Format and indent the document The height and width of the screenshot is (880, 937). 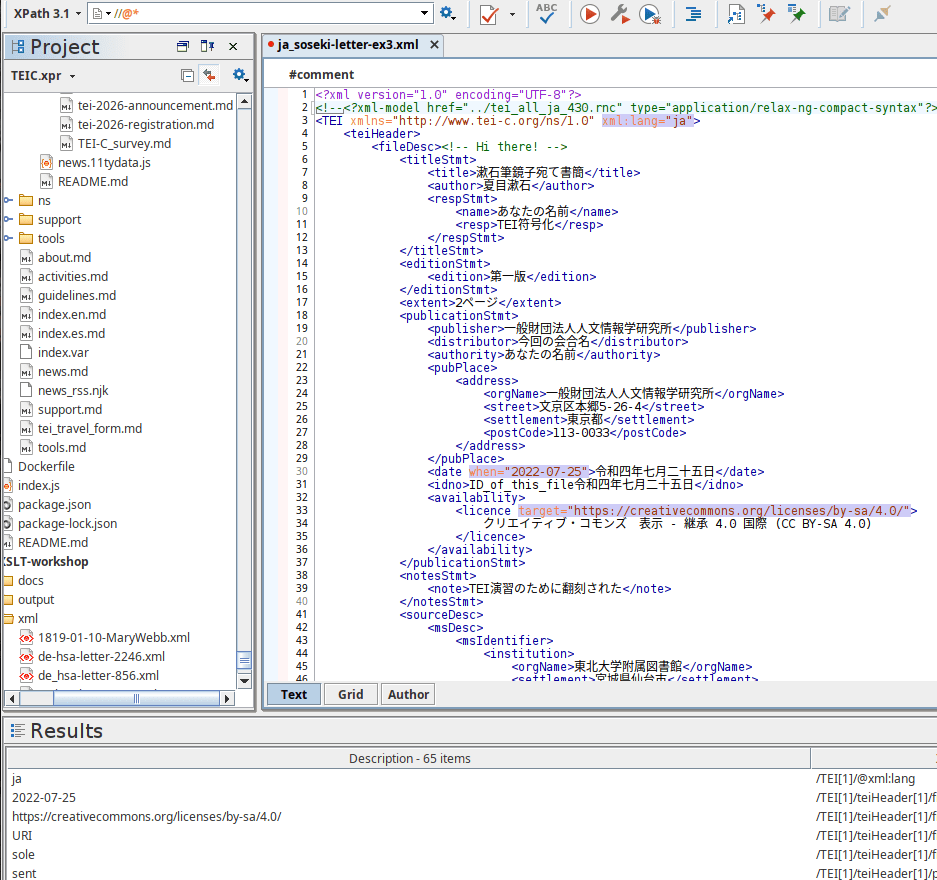coord(693,14)
